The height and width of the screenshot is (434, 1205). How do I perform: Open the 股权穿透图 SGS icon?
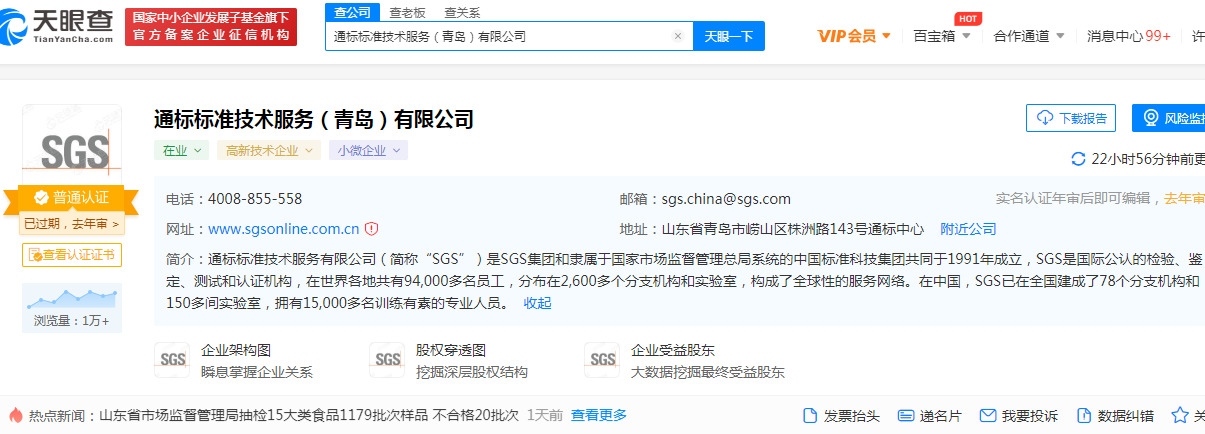387,360
